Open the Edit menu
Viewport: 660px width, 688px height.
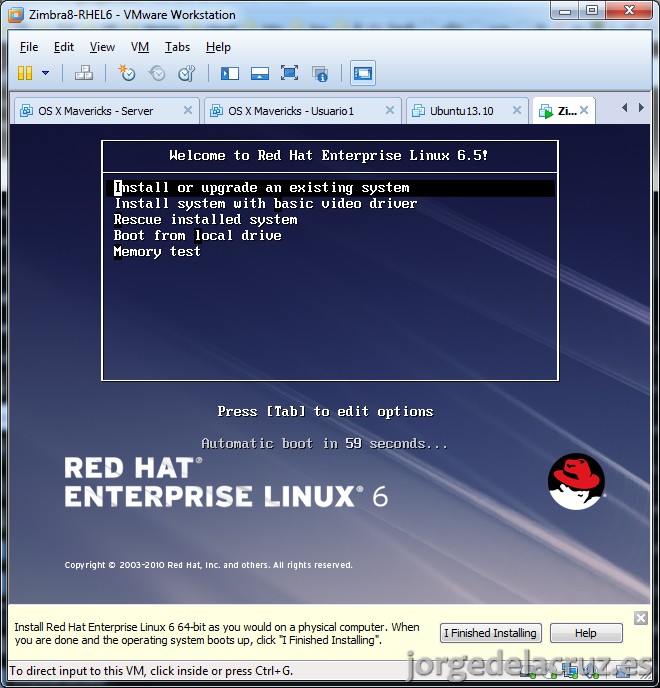point(64,47)
